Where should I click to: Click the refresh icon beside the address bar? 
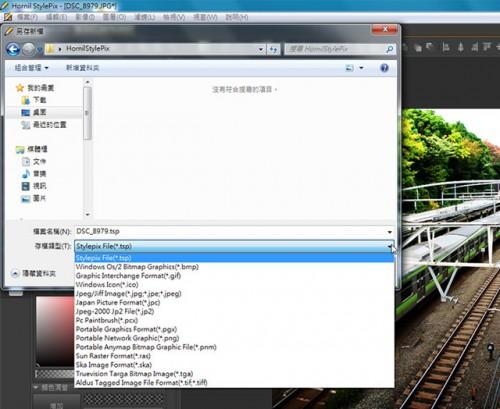tap(273, 49)
